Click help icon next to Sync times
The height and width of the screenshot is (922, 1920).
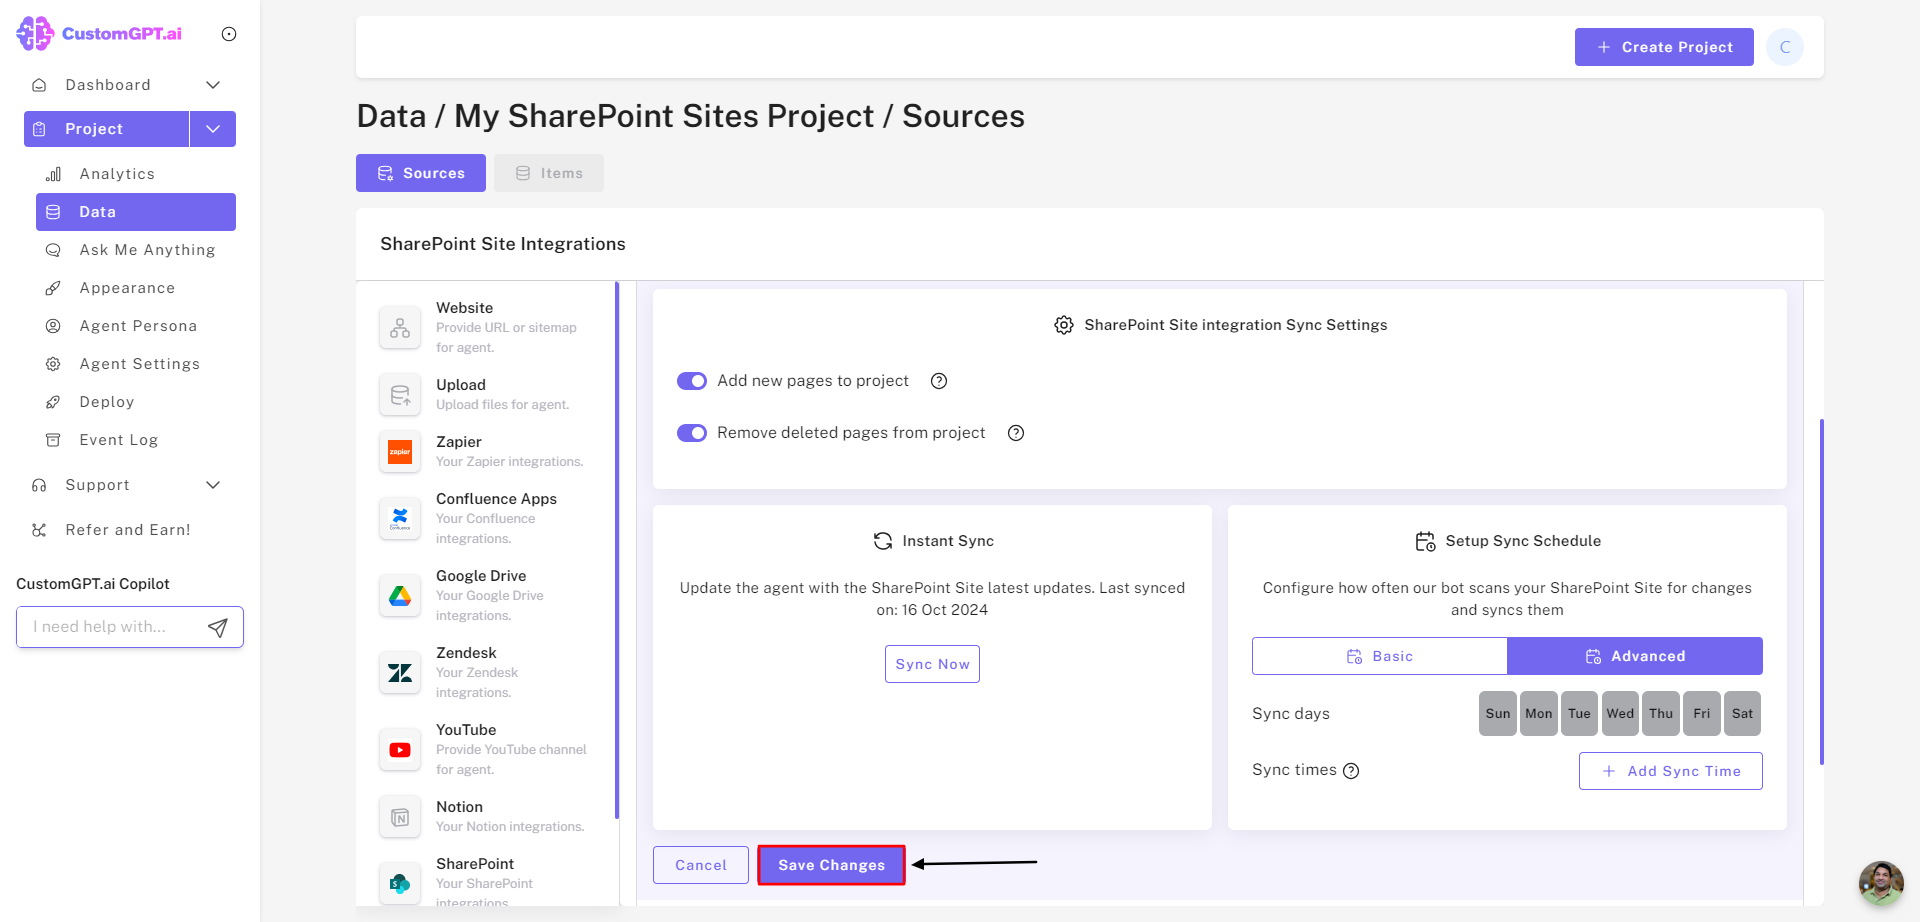click(x=1351, y=771)
